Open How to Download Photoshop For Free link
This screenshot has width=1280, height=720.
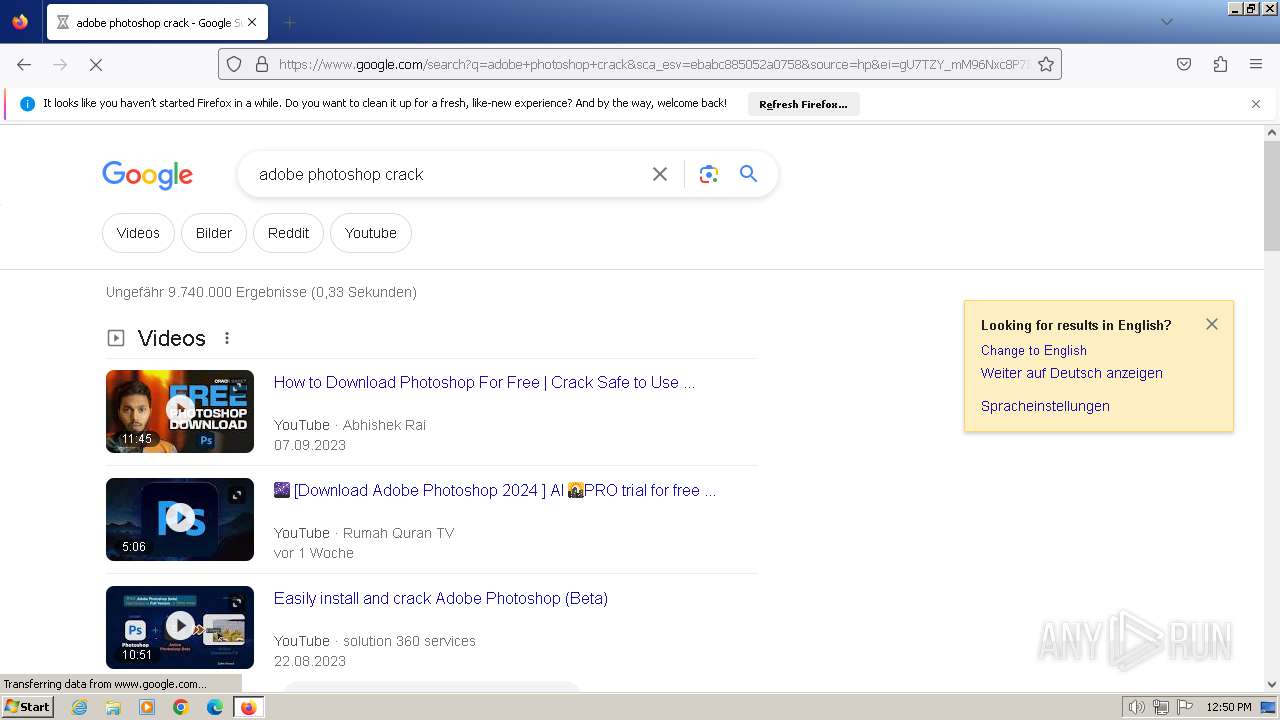pyautogui.click(x=484, y=382)
